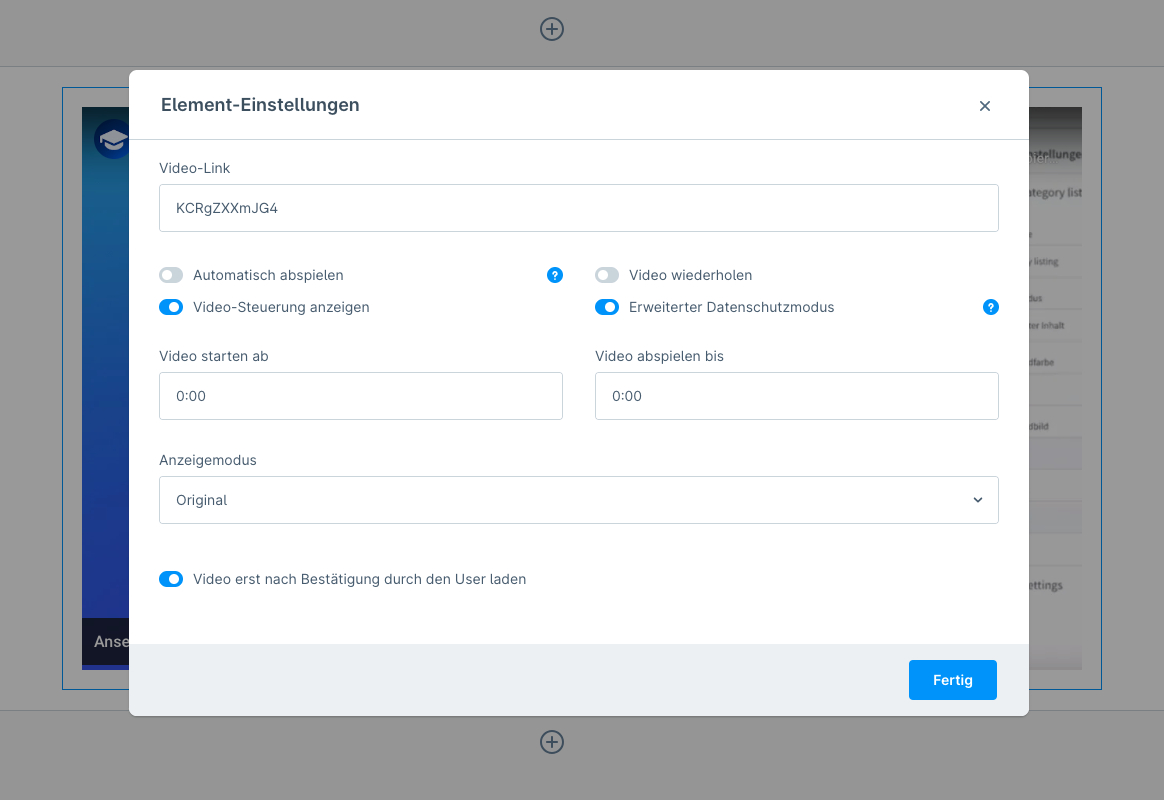Click the help icon beside Automatisch abspielen
The height and width of the screenshot is (800, 1164).
[555, 275]
